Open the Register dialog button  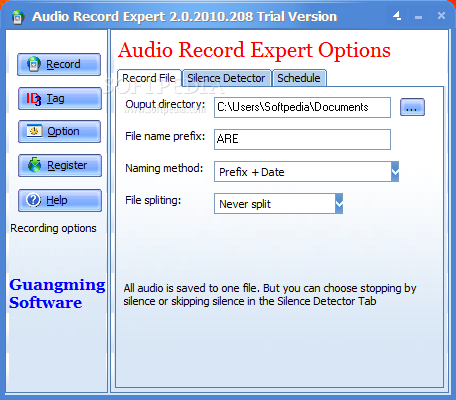60,165
